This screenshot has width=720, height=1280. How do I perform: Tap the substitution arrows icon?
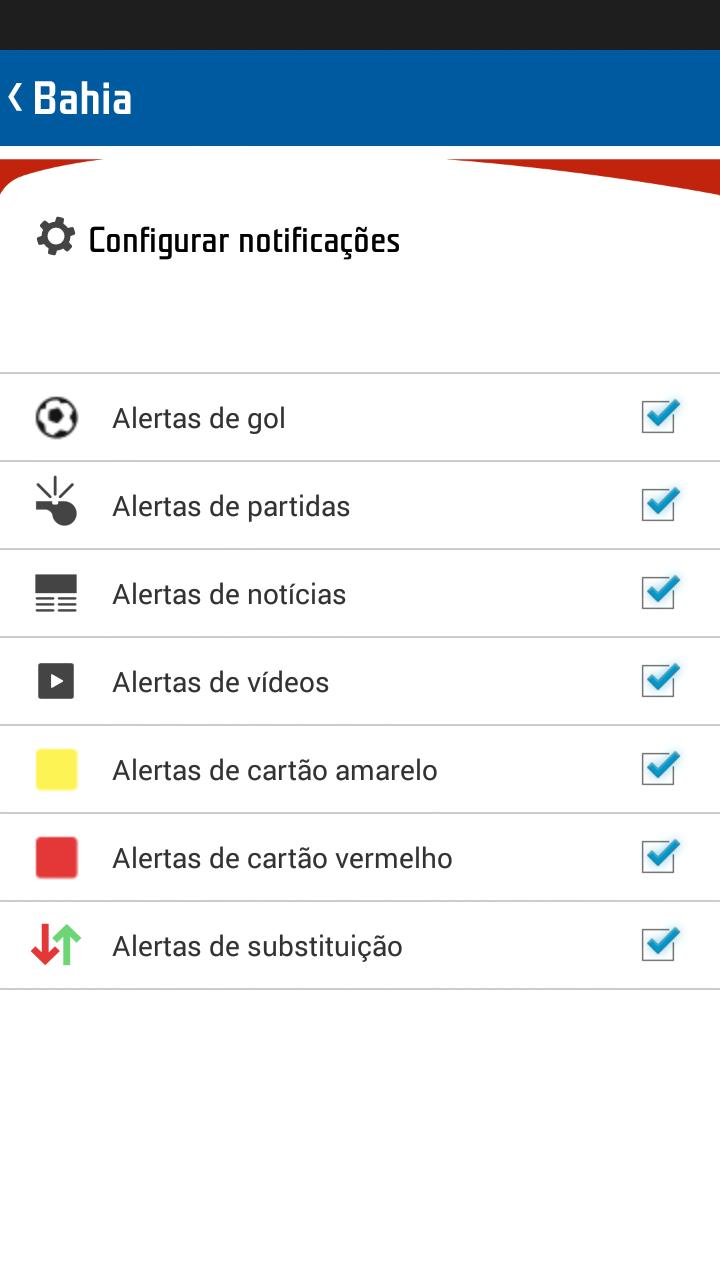click(56, 945)
